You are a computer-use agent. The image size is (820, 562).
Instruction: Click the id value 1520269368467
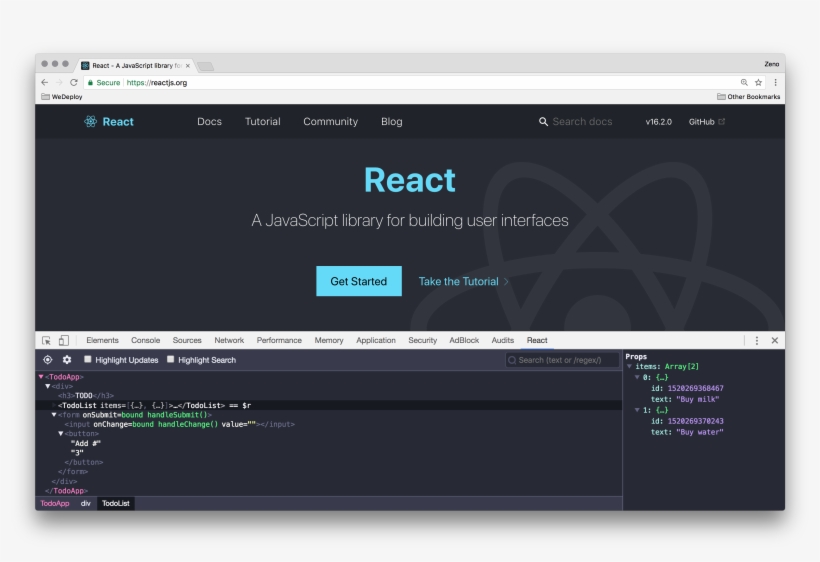696,388
